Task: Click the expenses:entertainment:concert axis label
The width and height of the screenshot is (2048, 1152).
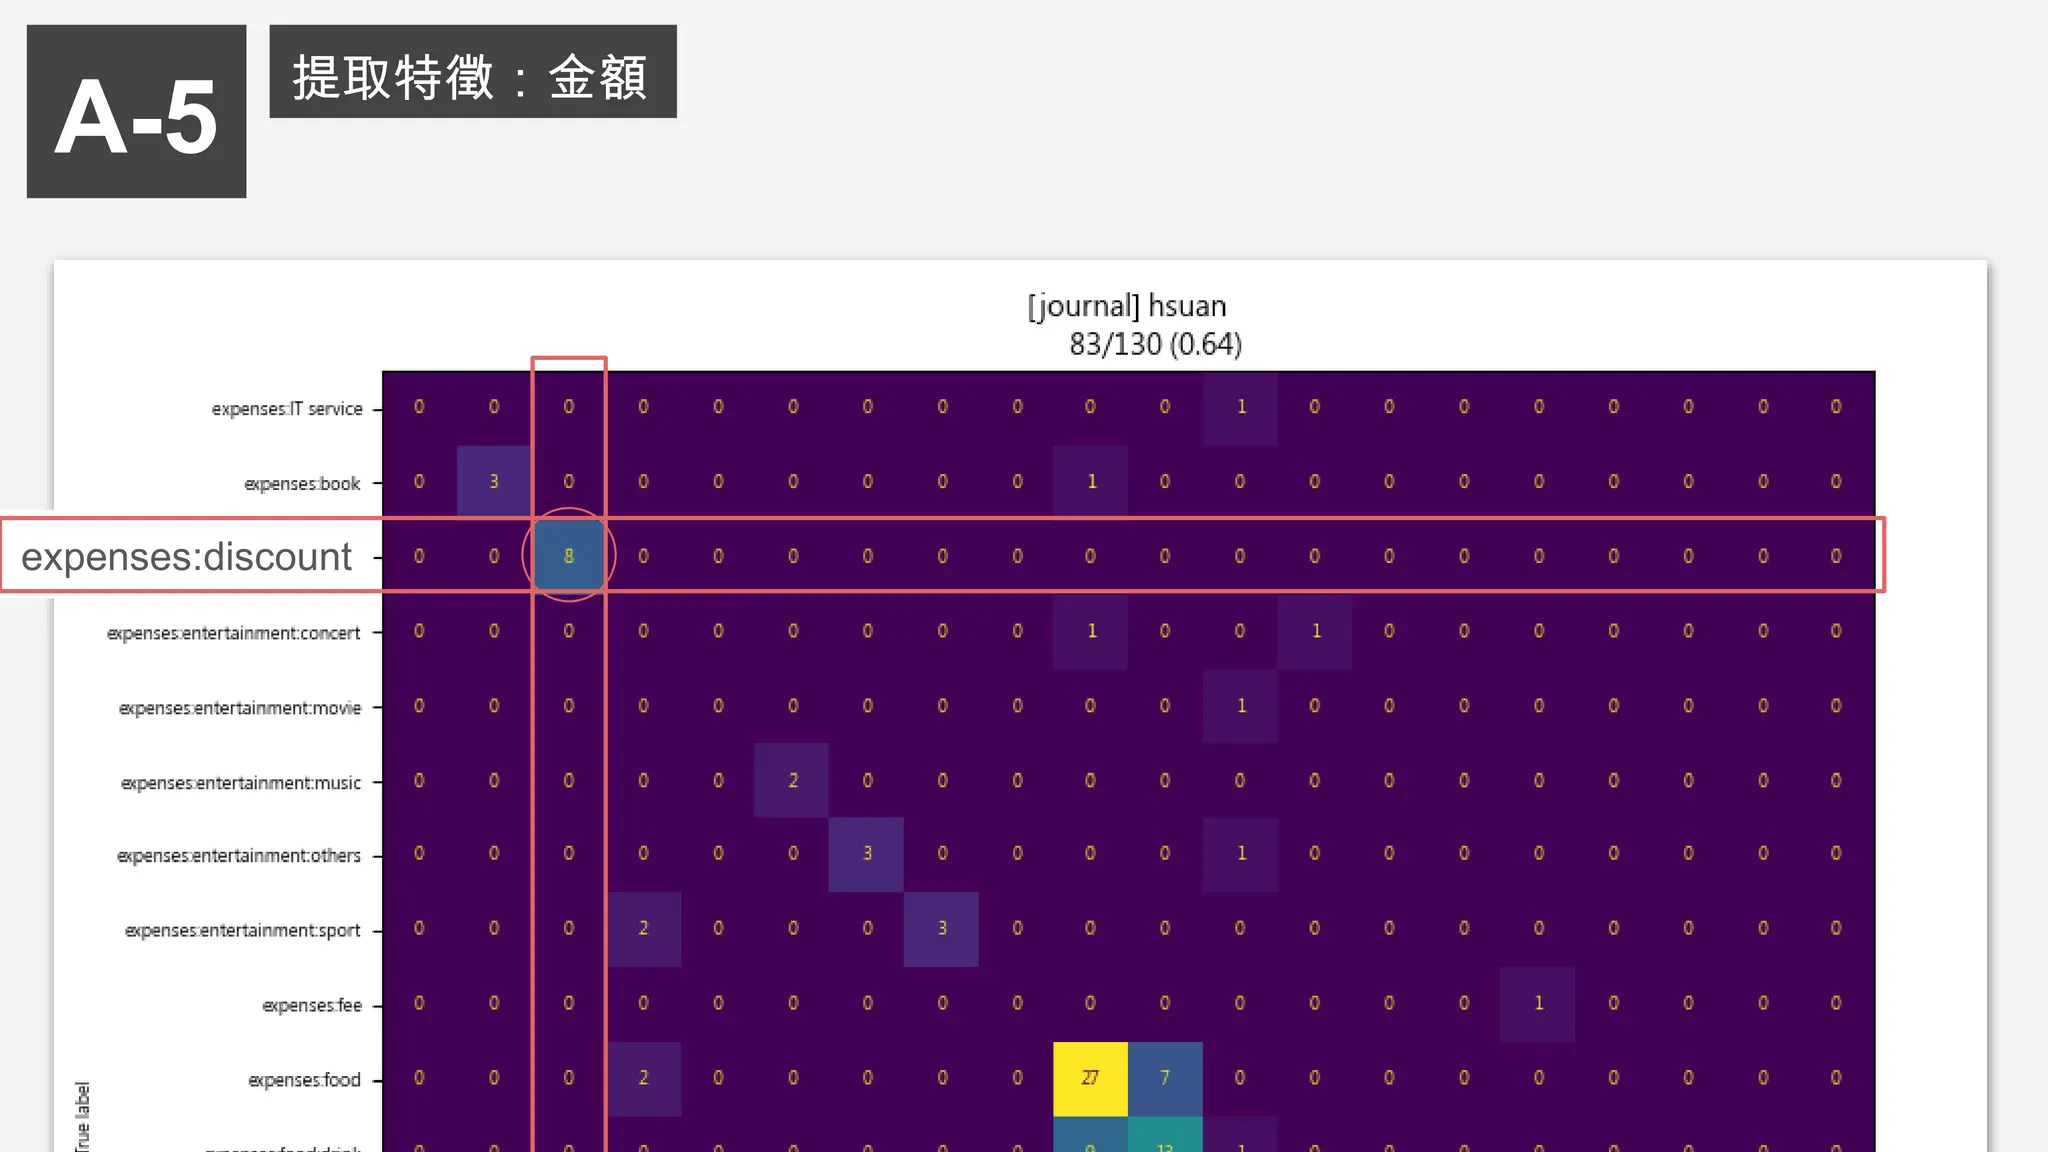Action: tap(233, 633)
